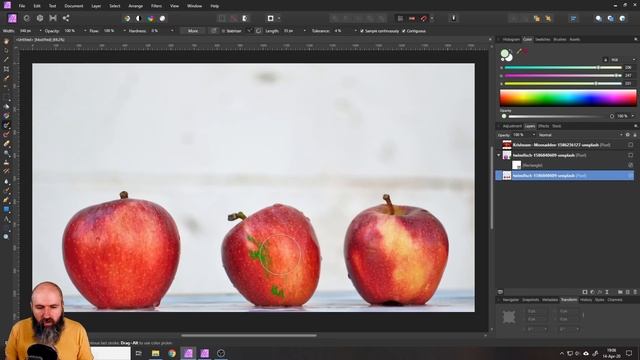Open the brush Opacity dropdown
Viewport: 640px width, 360px height.
point(85,31)
